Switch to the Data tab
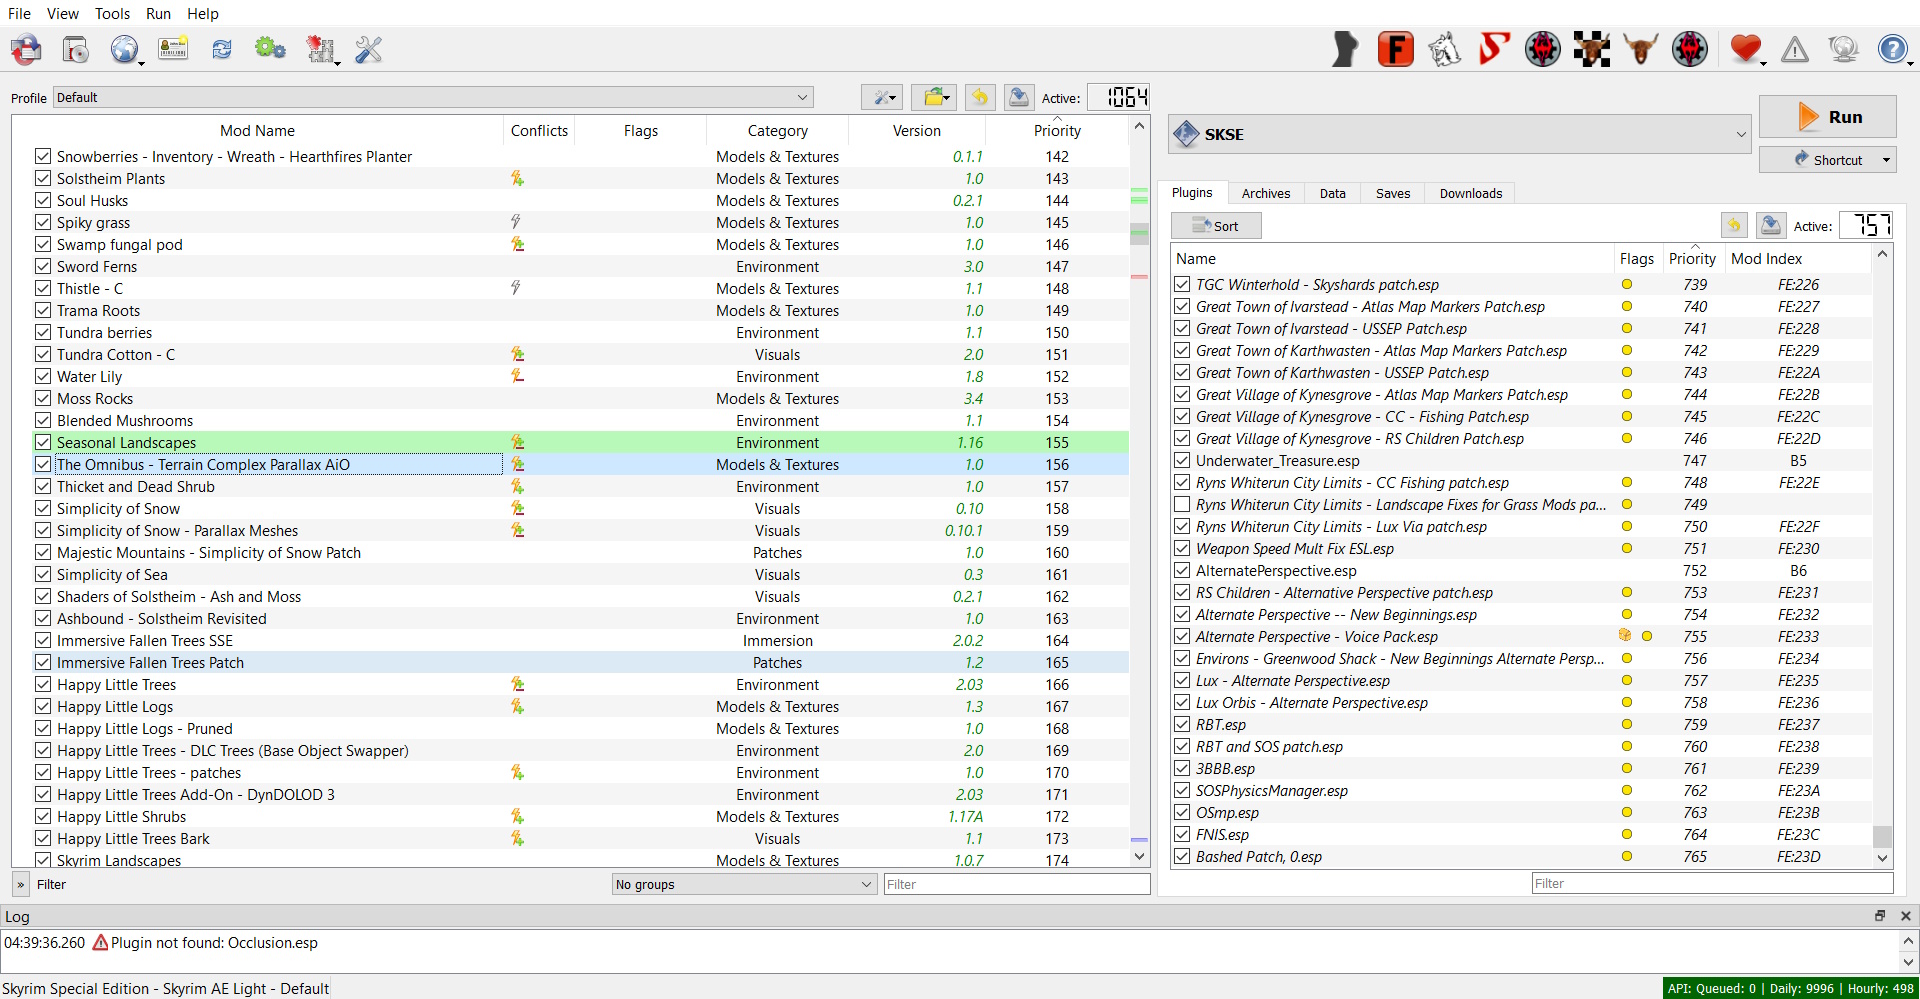This screenshot has width=1920, height=999. (1333, 193)
